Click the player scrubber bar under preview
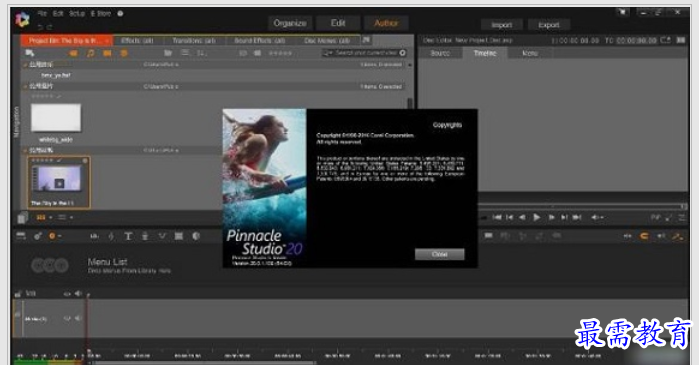The image size is (699, 365). click(x=583, y=206)
